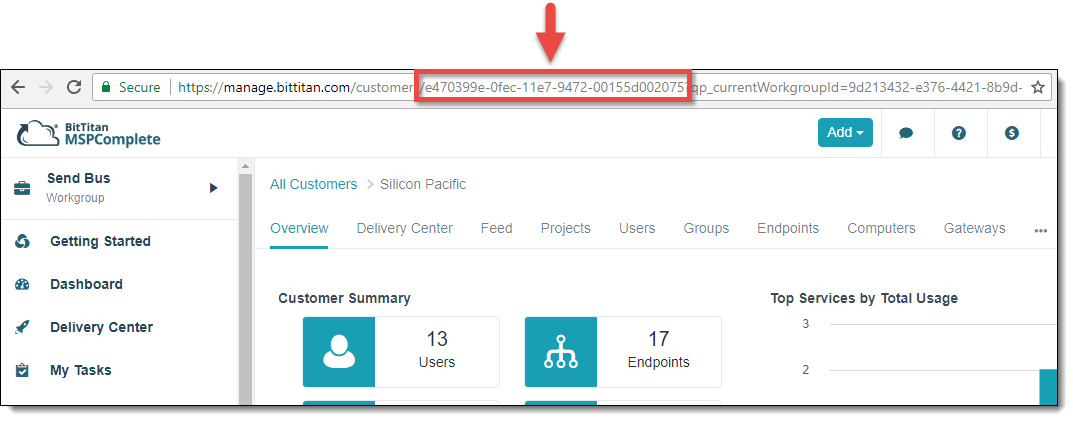Click the green Secure padlock icon

point(105,87)
